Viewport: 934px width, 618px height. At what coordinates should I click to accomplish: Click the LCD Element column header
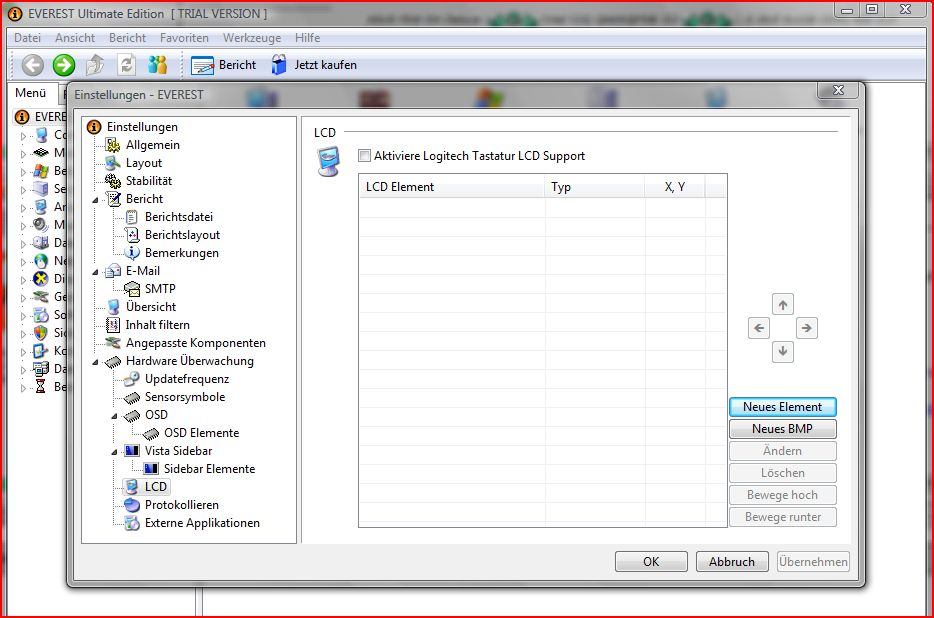coord(452,187)
